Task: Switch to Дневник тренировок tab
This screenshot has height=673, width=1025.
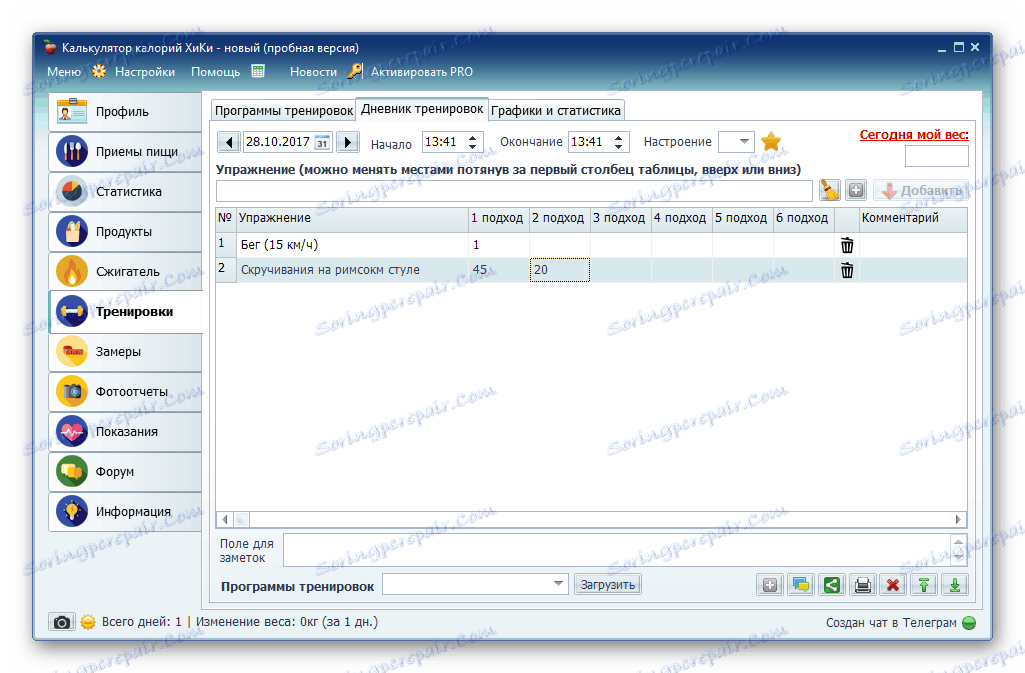Action: pos(422,108)
